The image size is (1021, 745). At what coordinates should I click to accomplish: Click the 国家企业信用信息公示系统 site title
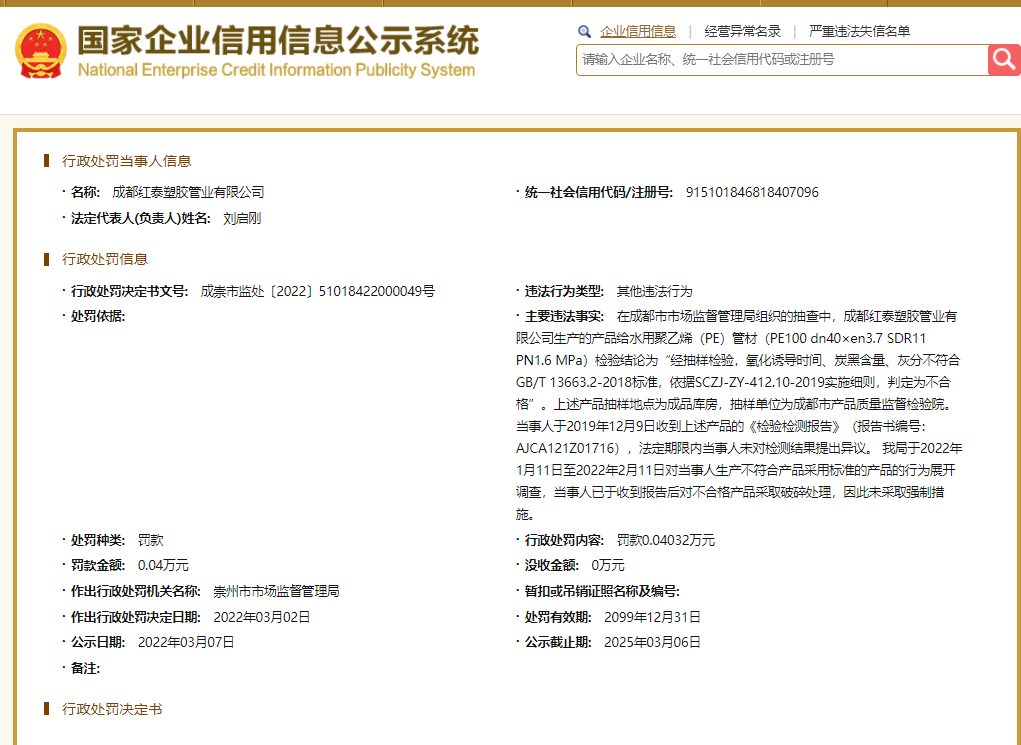(278, 41)
